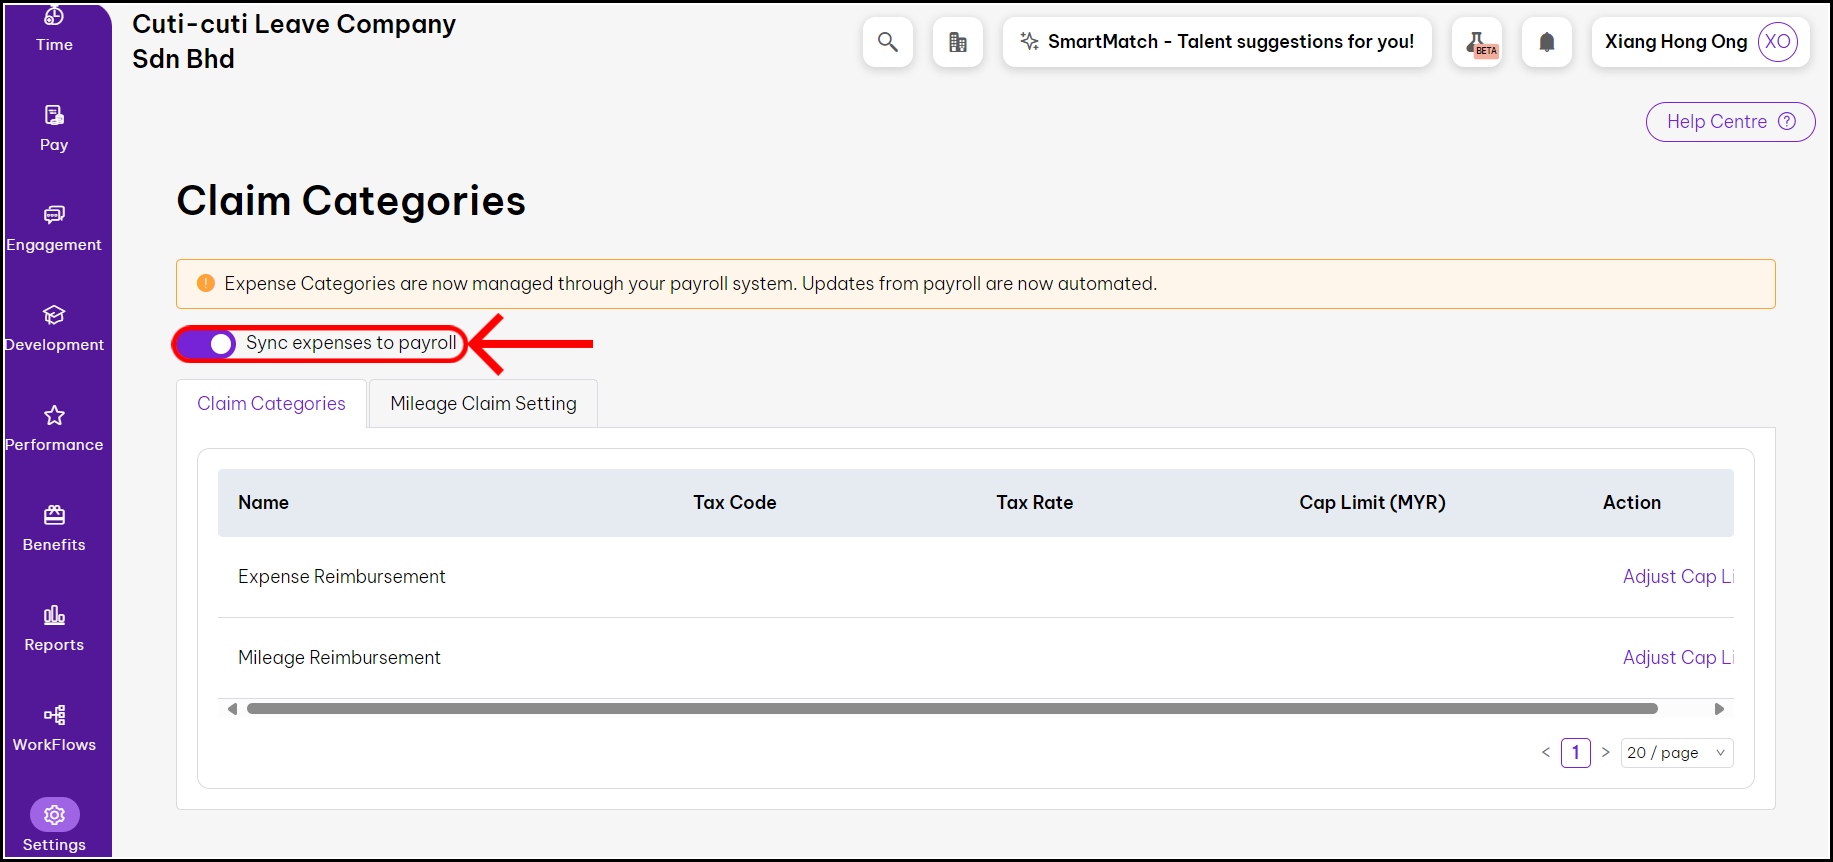Open the Performance star icon
Viewport: 1833px width, 862px height.
[x=54, y=416]
